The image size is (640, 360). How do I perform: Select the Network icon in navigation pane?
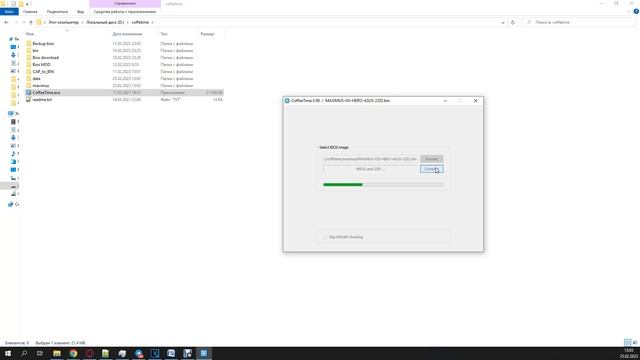point(11,204)
